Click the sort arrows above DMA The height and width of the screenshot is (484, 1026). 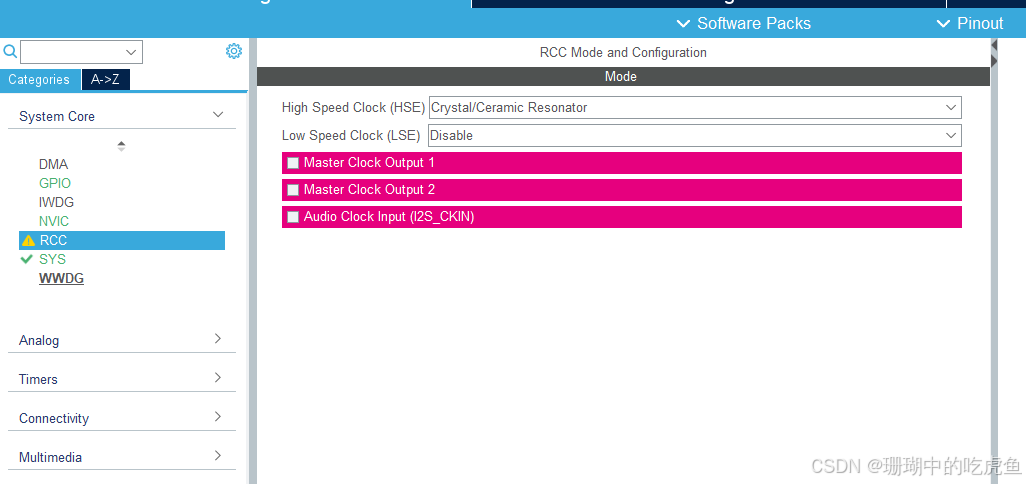coord(121,146)
